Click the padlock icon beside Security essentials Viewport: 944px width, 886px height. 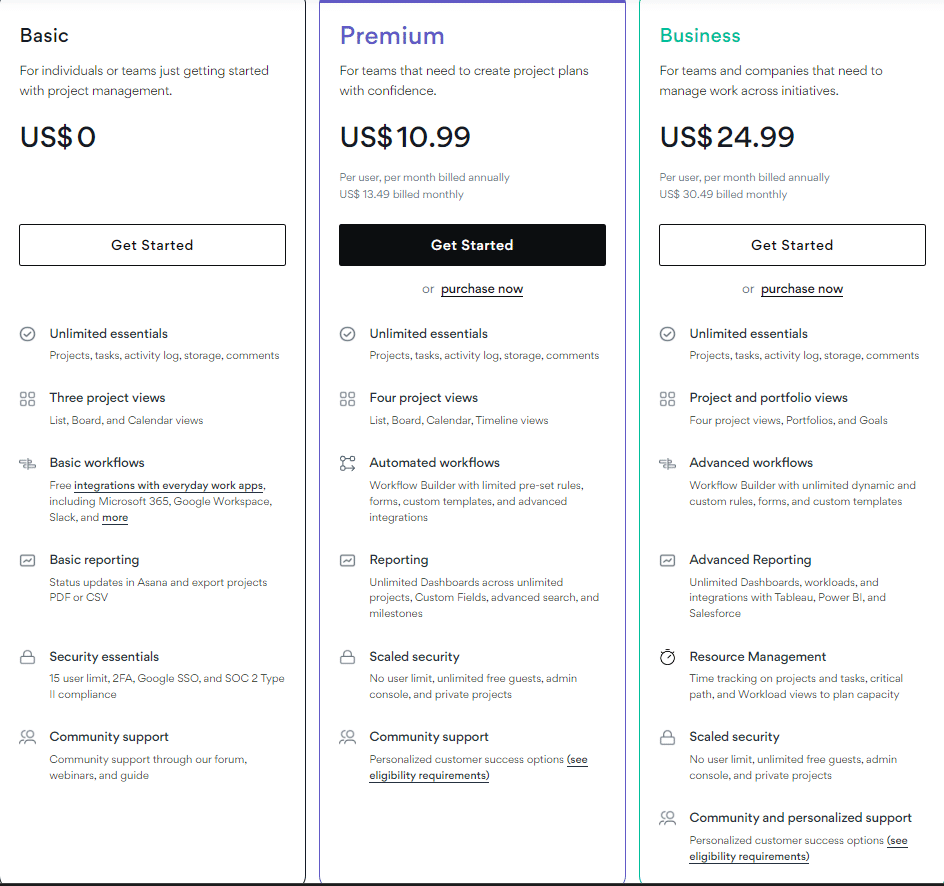coord(28,657)
